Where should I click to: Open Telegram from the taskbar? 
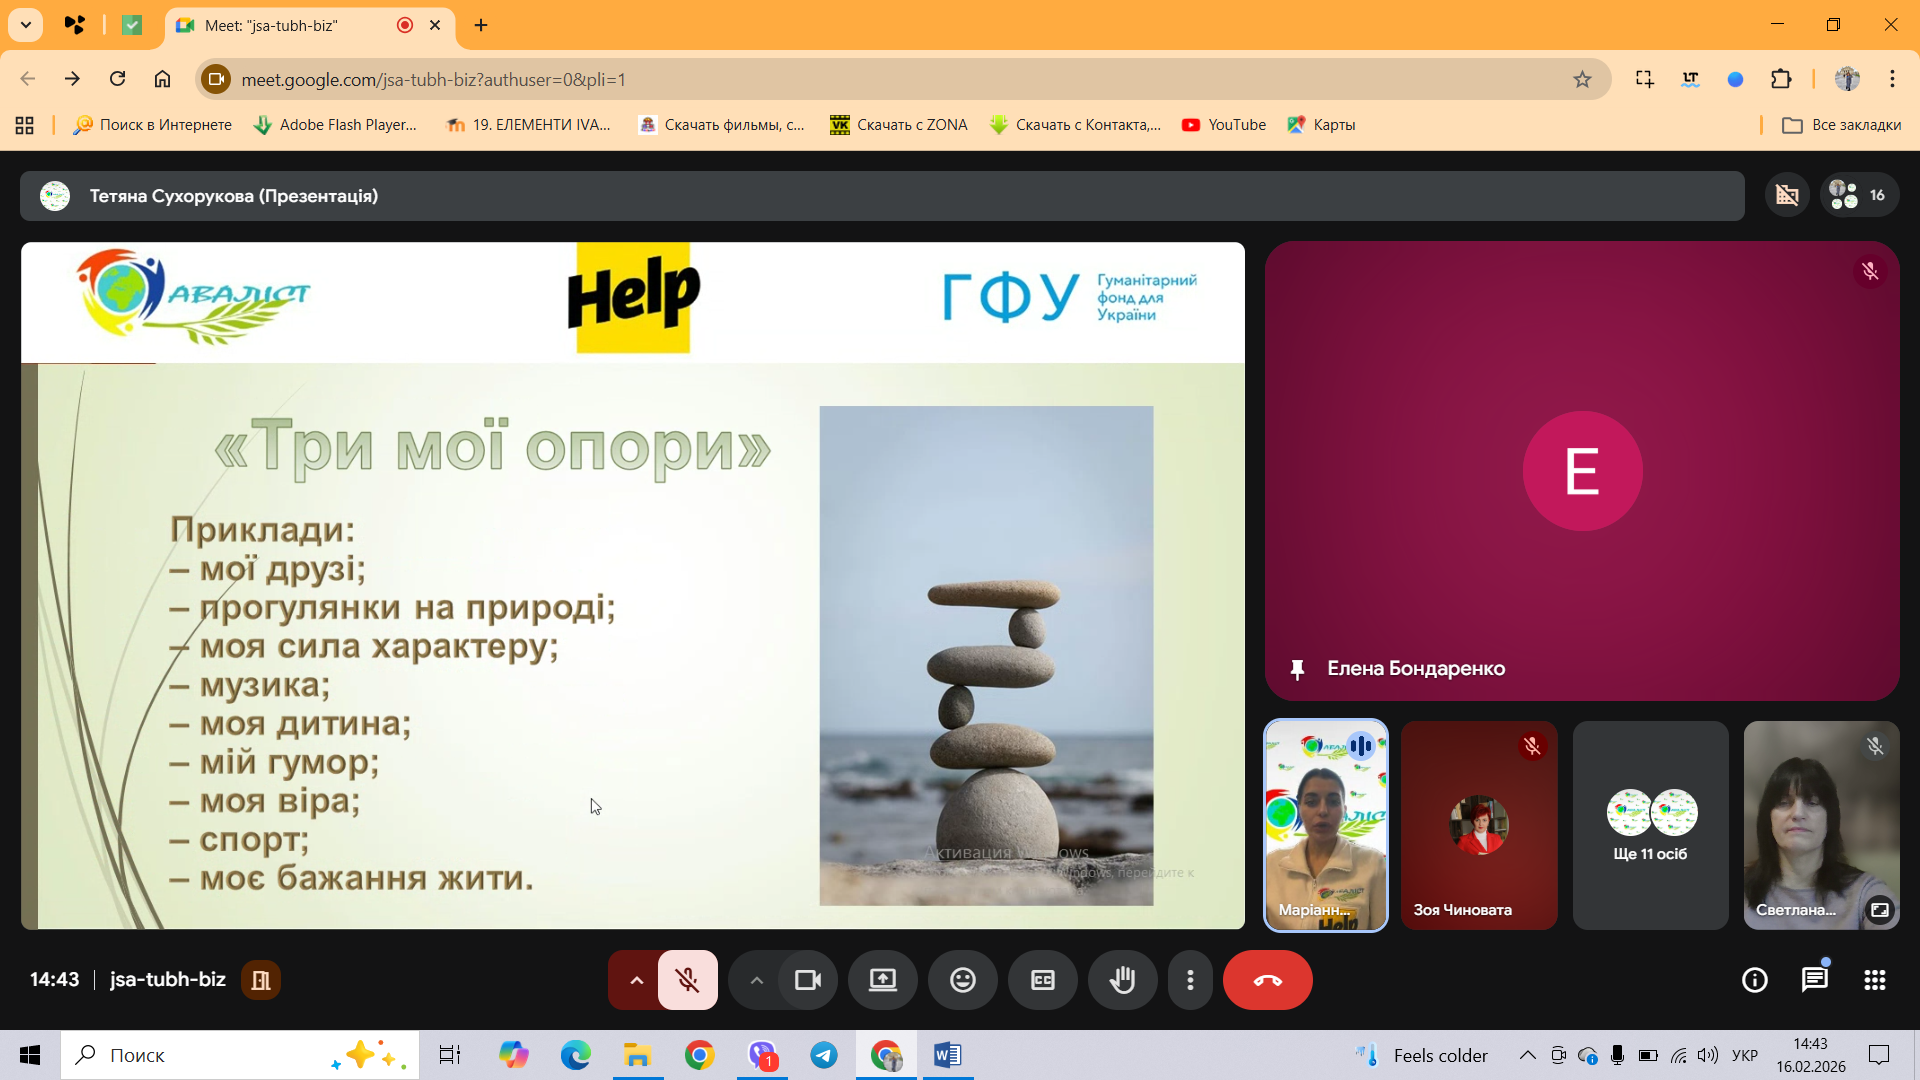pos(824,1055)
